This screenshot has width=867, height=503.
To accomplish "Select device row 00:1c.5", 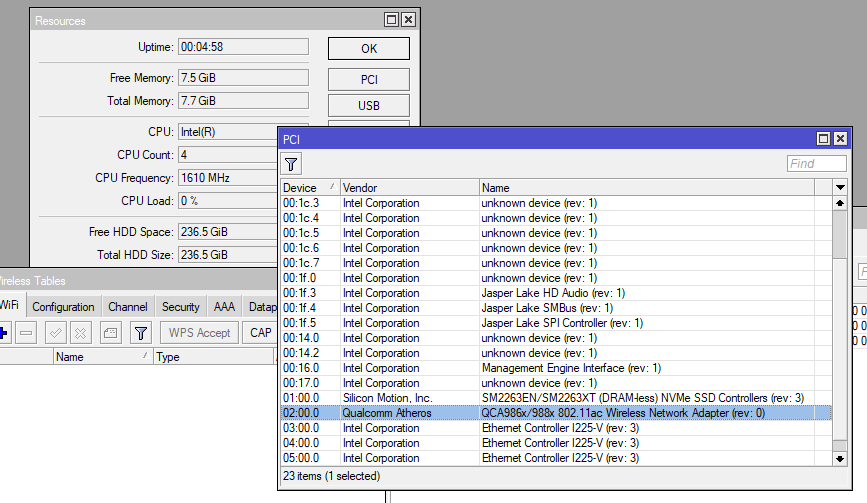I will [x=556, y=233].
